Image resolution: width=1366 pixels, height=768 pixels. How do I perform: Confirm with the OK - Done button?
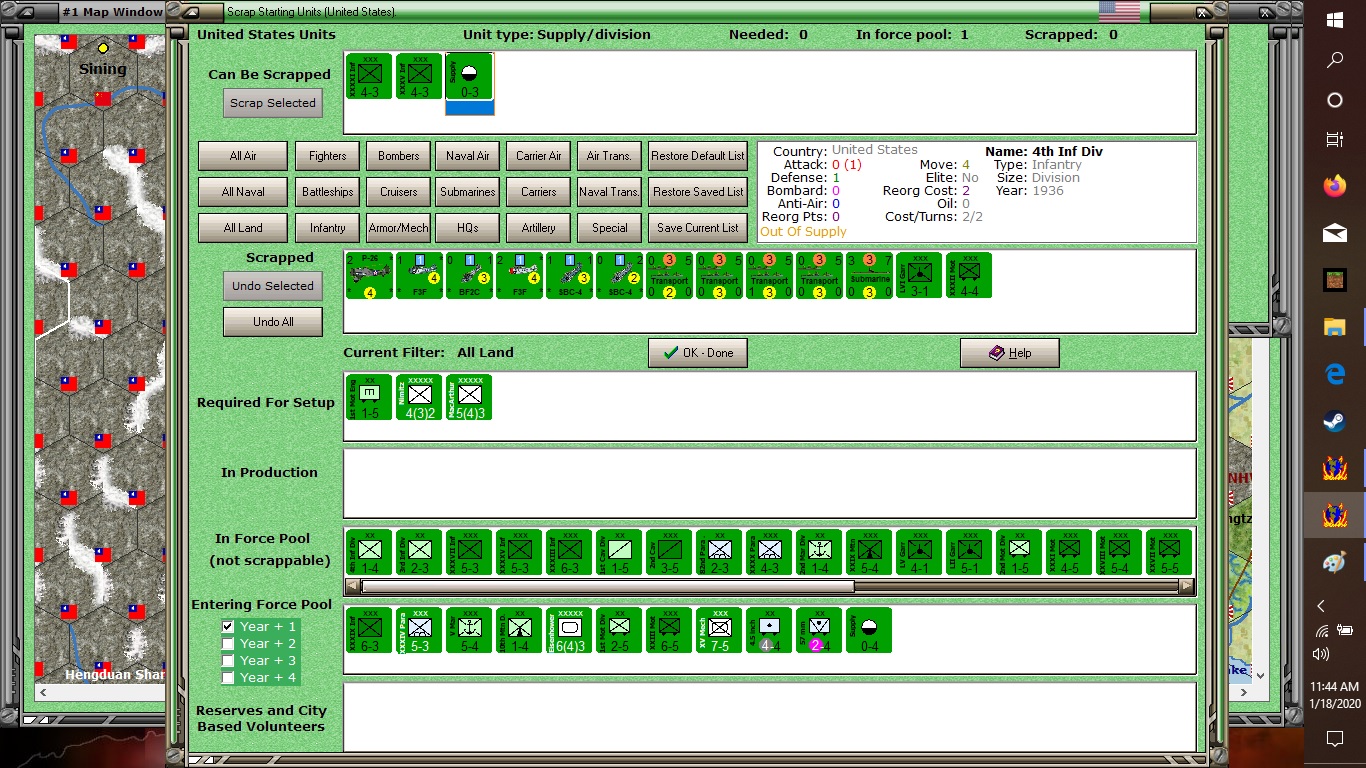click(698, 353)
